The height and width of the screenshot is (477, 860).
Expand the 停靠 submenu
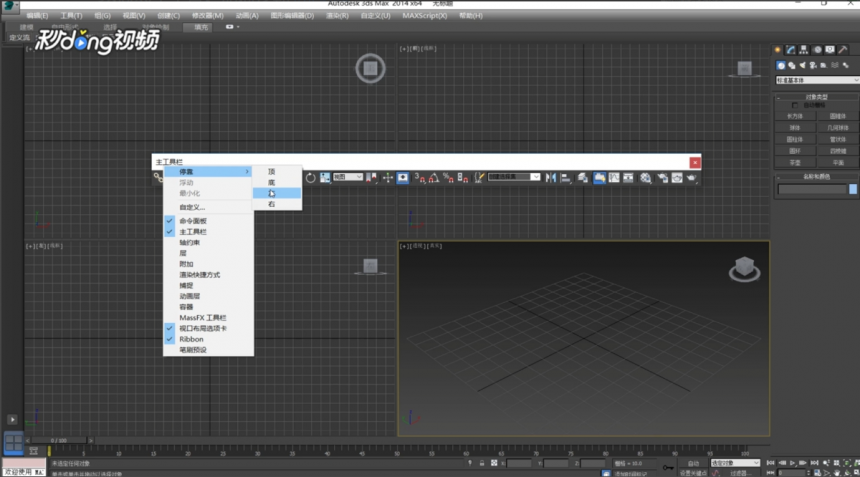pos(208,172)
